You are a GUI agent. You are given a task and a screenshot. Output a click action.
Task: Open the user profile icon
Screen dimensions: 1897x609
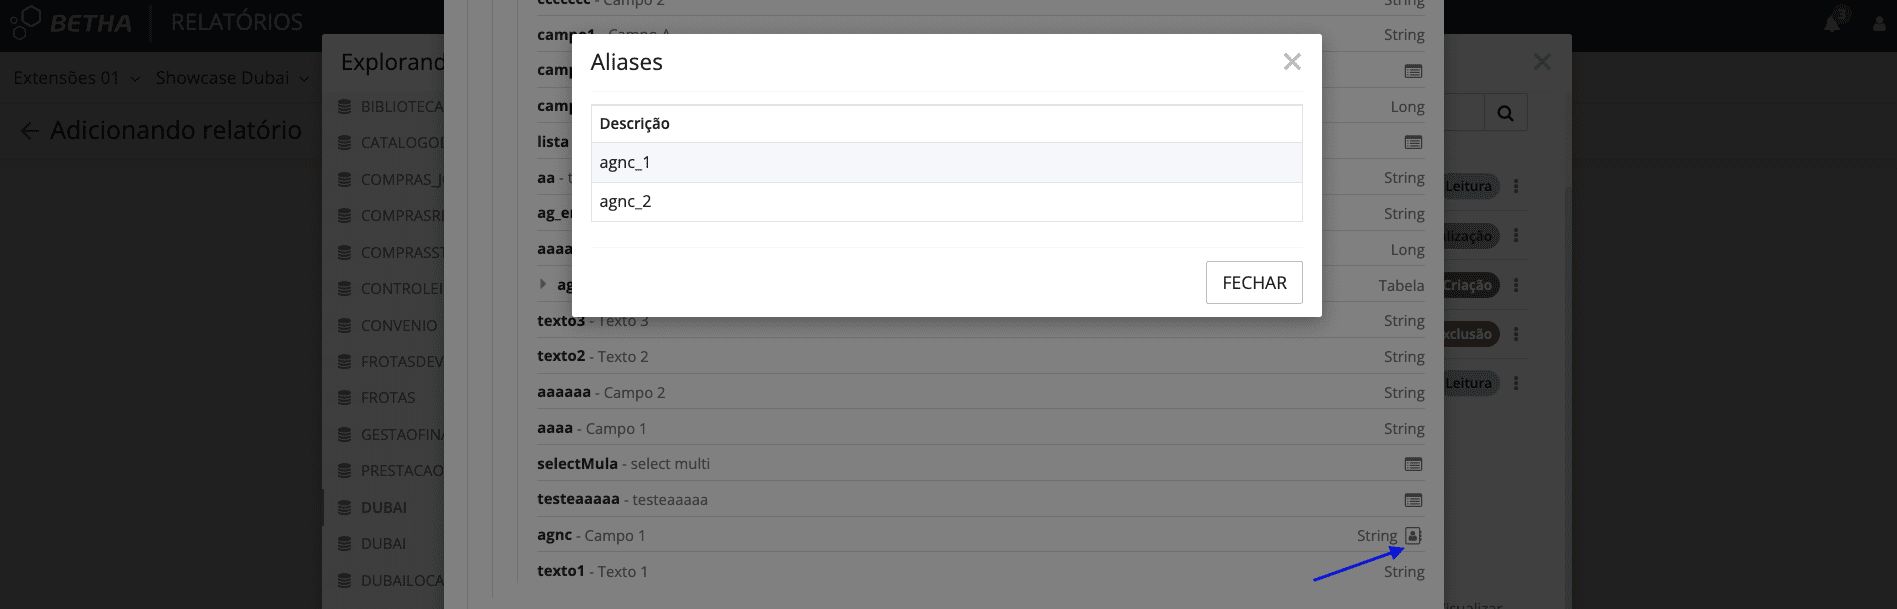pos(1879,23)
